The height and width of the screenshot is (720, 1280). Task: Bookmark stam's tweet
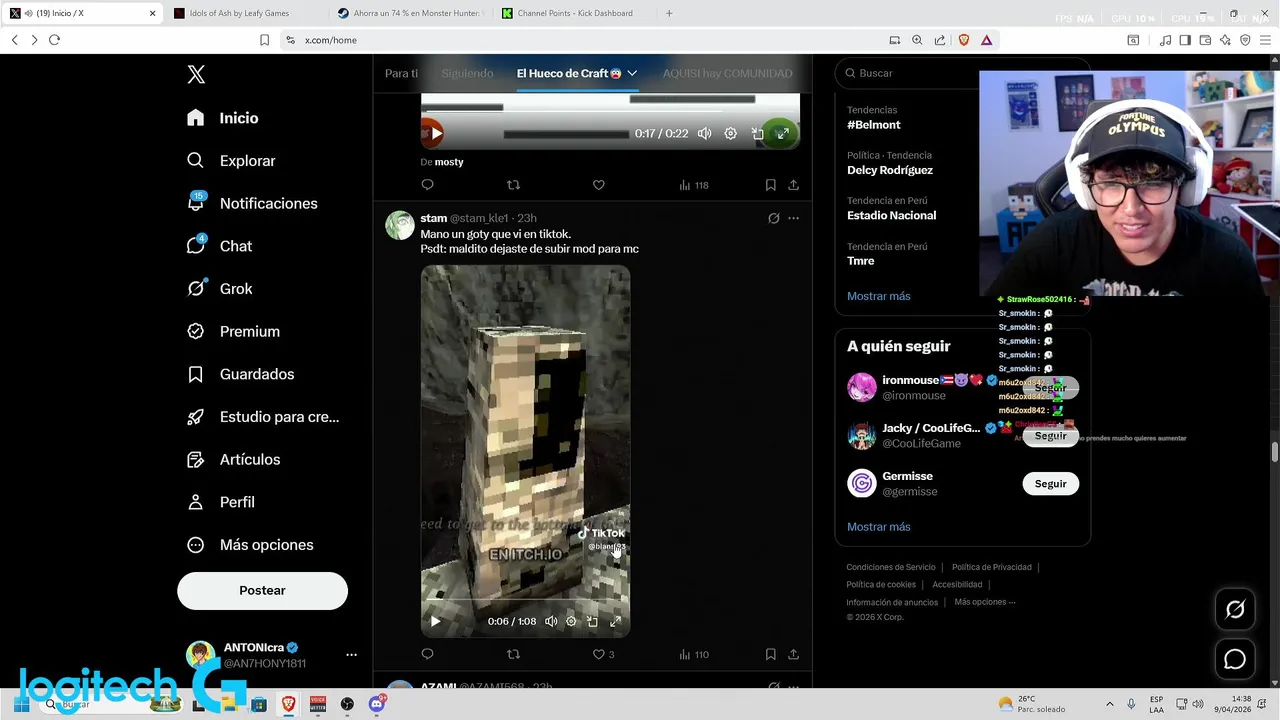point(770,654)
